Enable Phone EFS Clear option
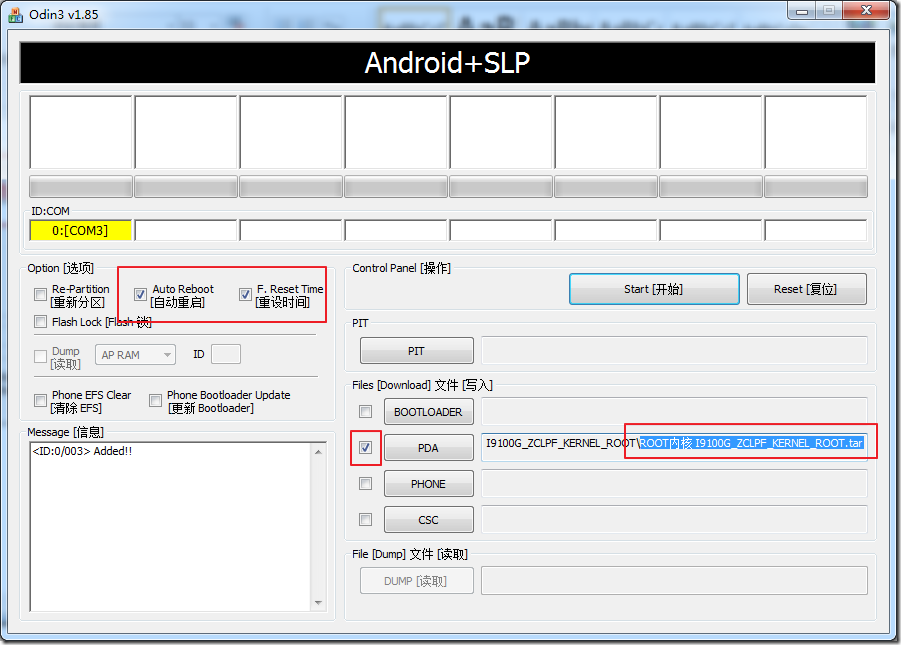The width and height of the screenshot is (901, 645). pyautogui.click(x=40, y=400)
